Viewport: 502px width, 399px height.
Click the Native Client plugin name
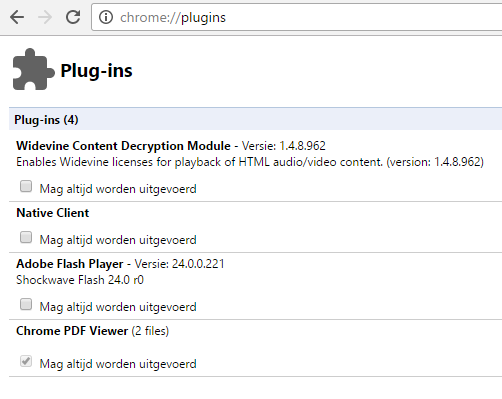point(53,213)
